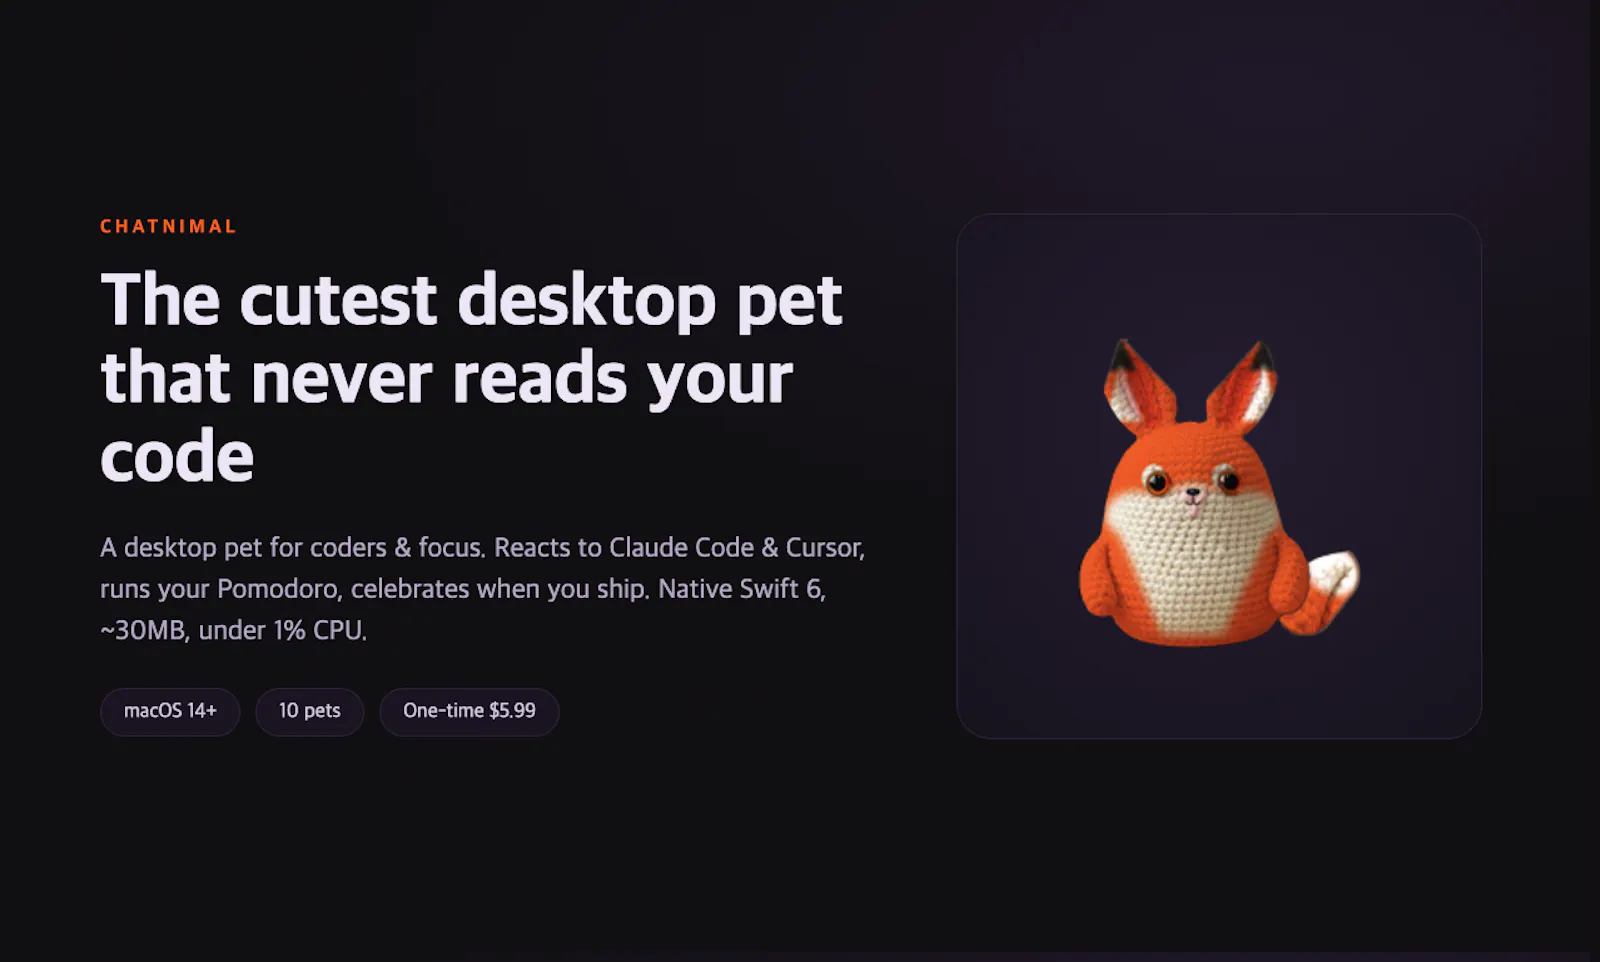Click the crocheted fox pet image

coord(1218,492)
